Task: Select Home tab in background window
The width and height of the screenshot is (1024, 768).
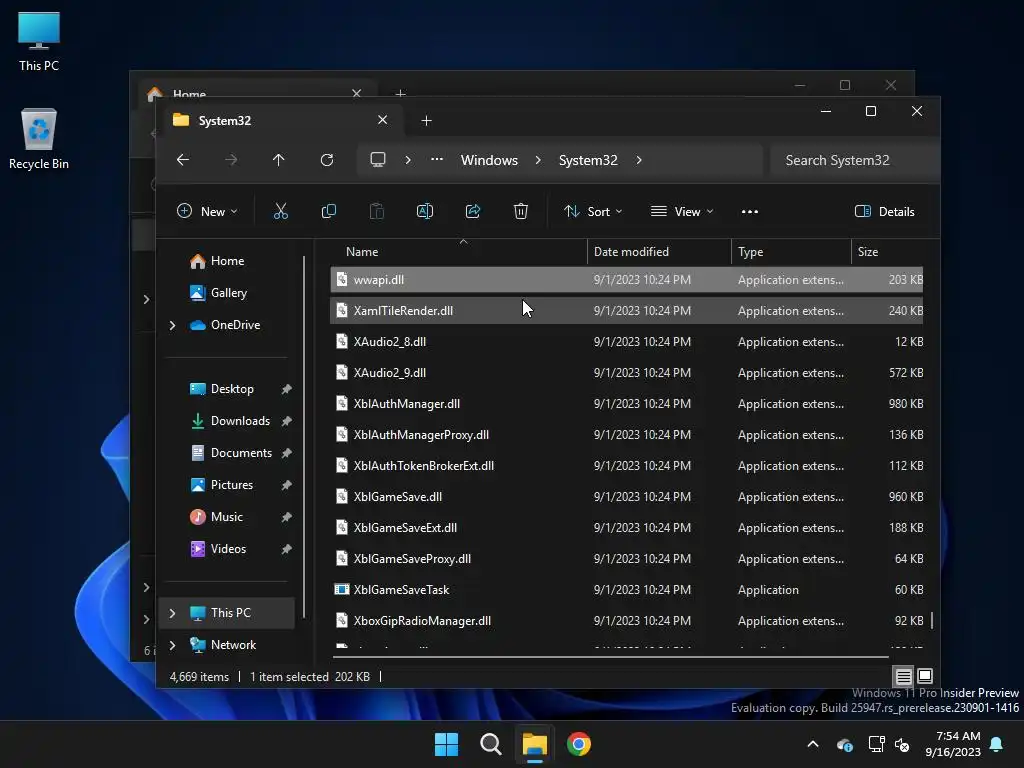Action: 255,91
